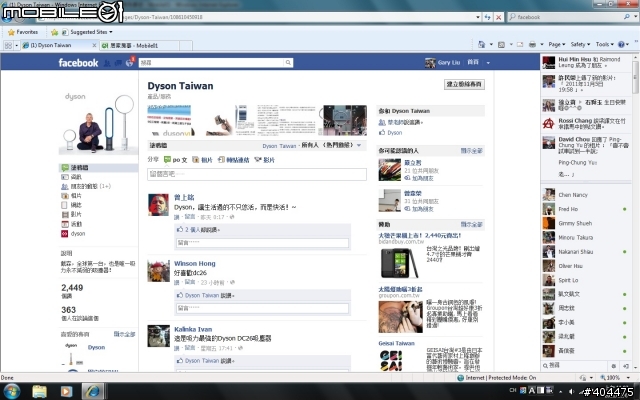Click the IE Help question mark icon
Viewport: 640px width, 400px height.
(621, 44)
